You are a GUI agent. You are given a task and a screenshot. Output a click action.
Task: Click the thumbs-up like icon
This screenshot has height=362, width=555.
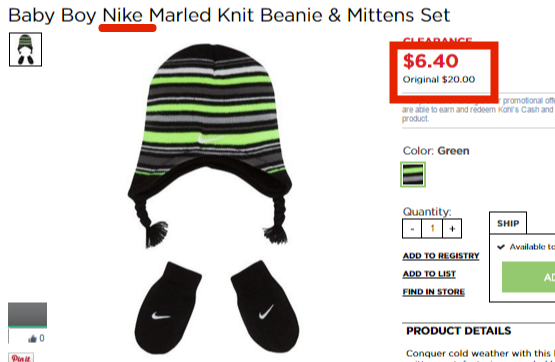(33, 339)
